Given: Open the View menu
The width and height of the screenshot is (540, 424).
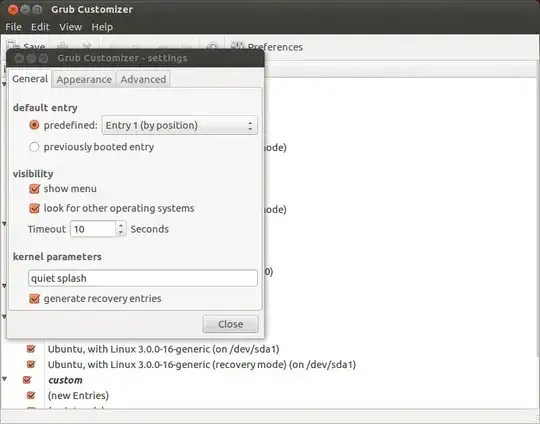Looking at the screenshot, I should point(70,27).
